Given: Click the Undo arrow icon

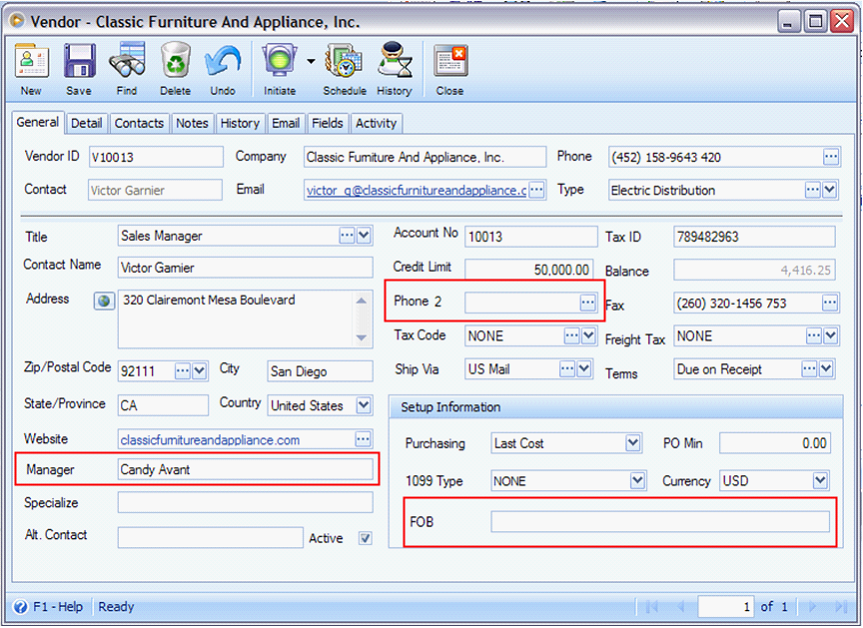Looking at the screenshot, I should click(223, 62).
